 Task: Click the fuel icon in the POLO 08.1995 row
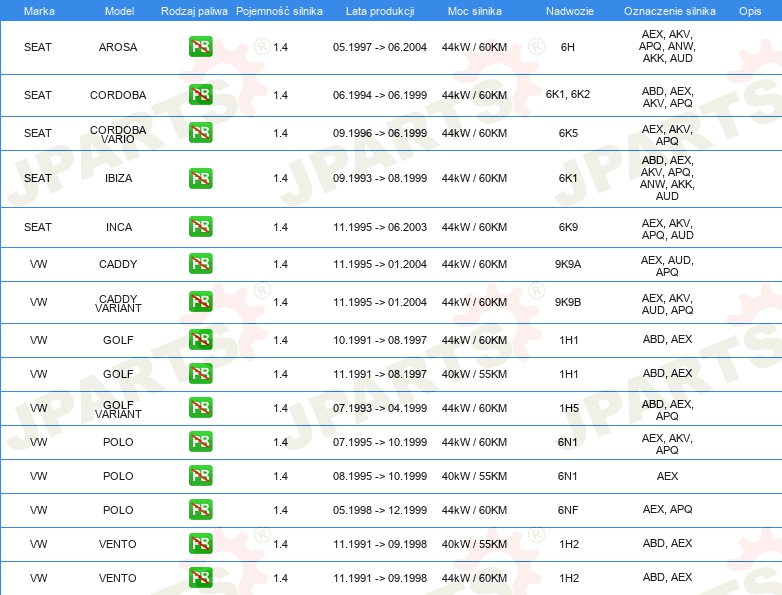(x=200, y=476)
